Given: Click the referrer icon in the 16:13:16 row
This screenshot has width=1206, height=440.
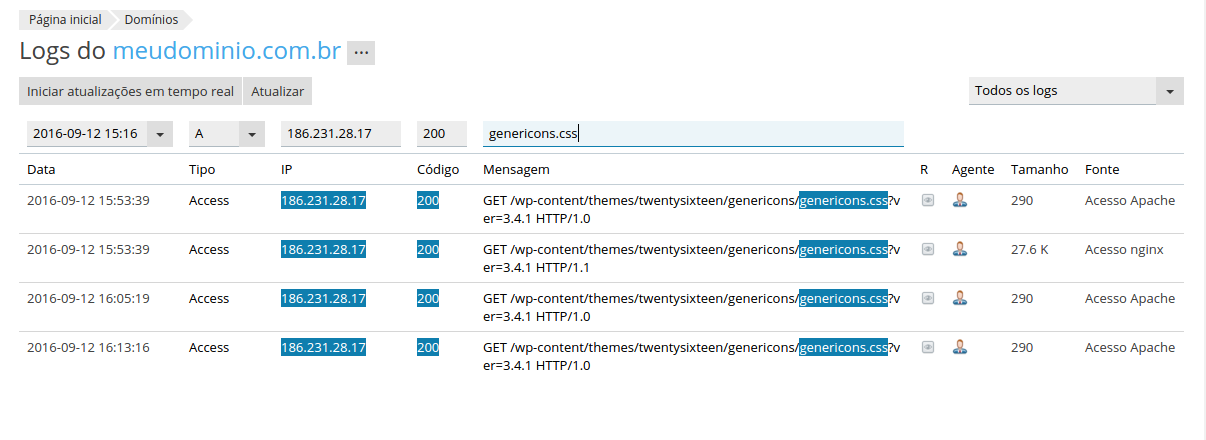Looking at the screenshot, I should pyautogui.click(x=928, y=347).
